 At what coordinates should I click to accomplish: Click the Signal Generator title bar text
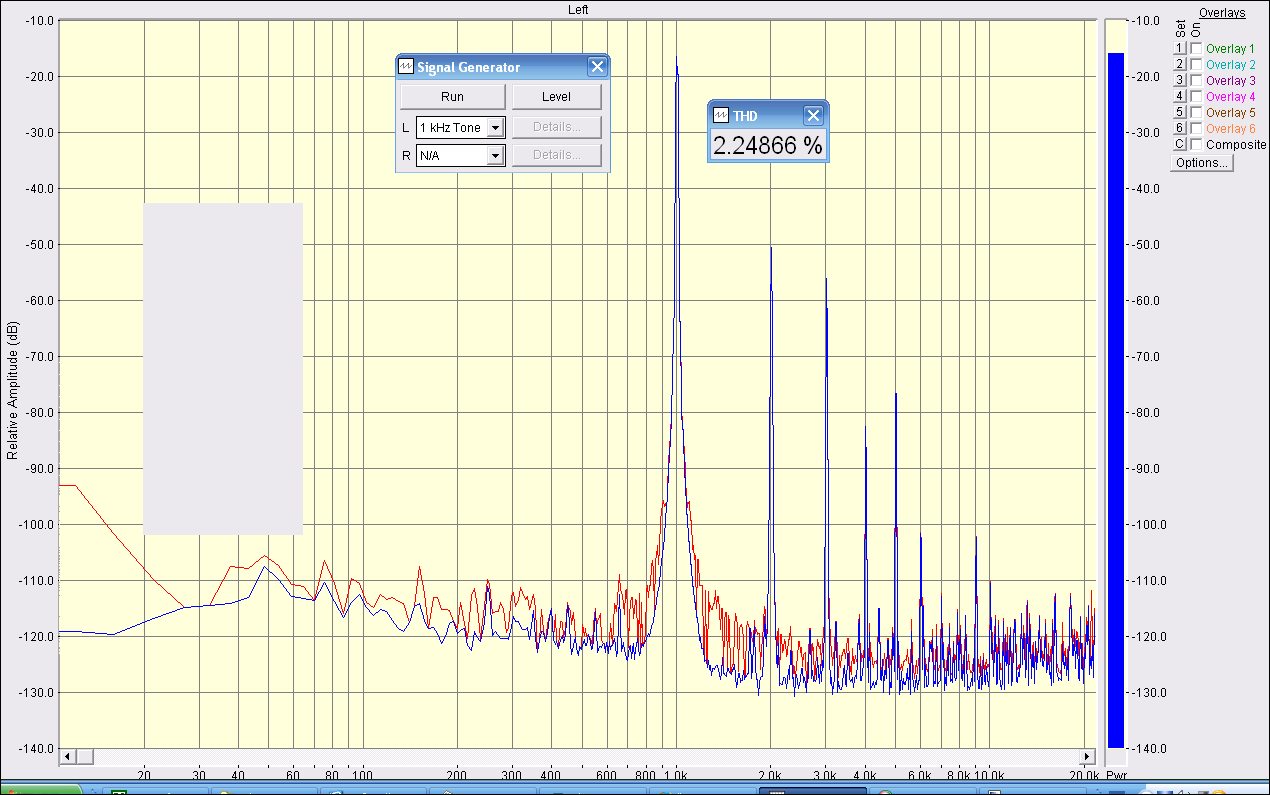(x=468, y=67)
